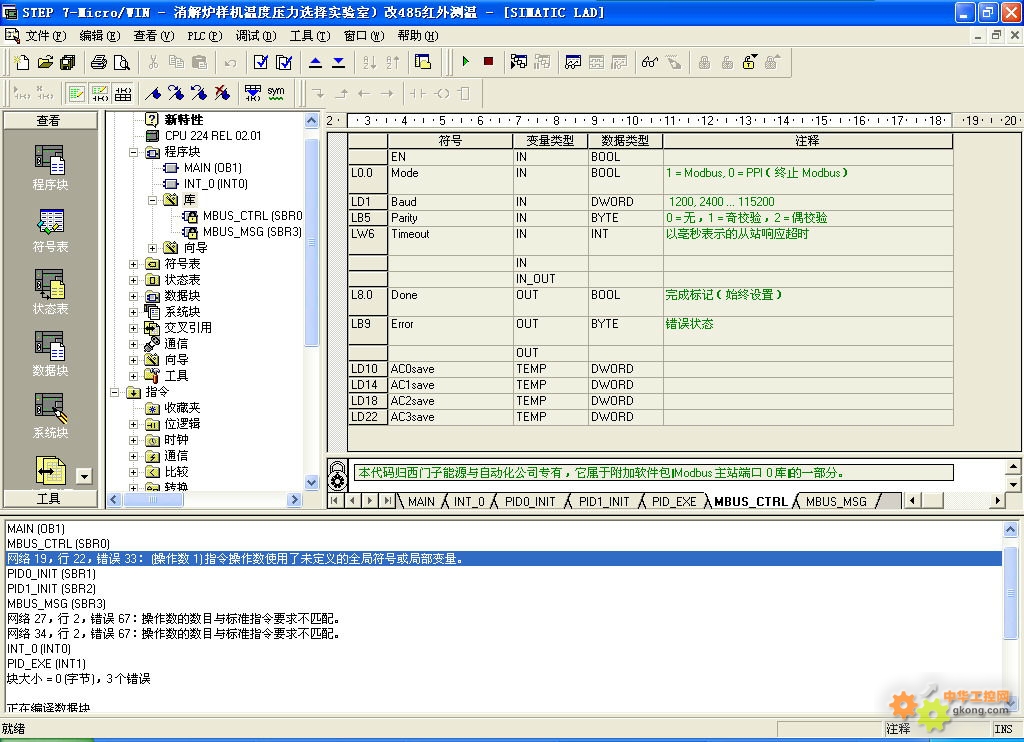Switch to the MBUS_MSG tab
Image resolution: width=1024 pixels, height=742 pixels.
pyautogui.click(x=836, y=502)
